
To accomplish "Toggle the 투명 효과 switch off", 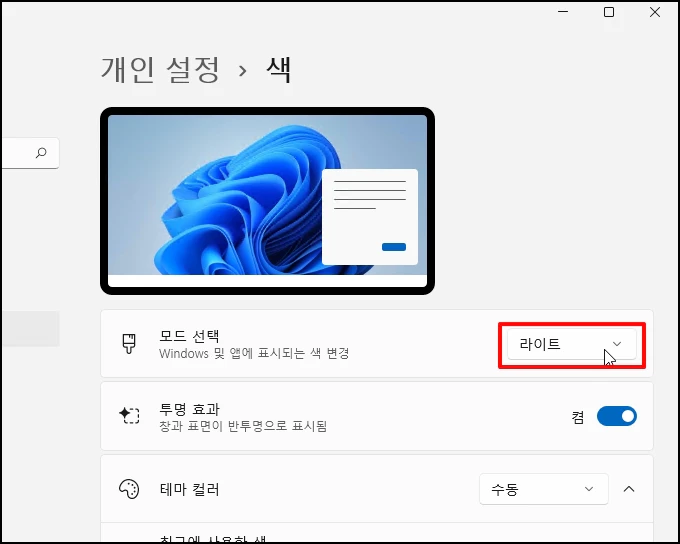I will pos(617,416).
